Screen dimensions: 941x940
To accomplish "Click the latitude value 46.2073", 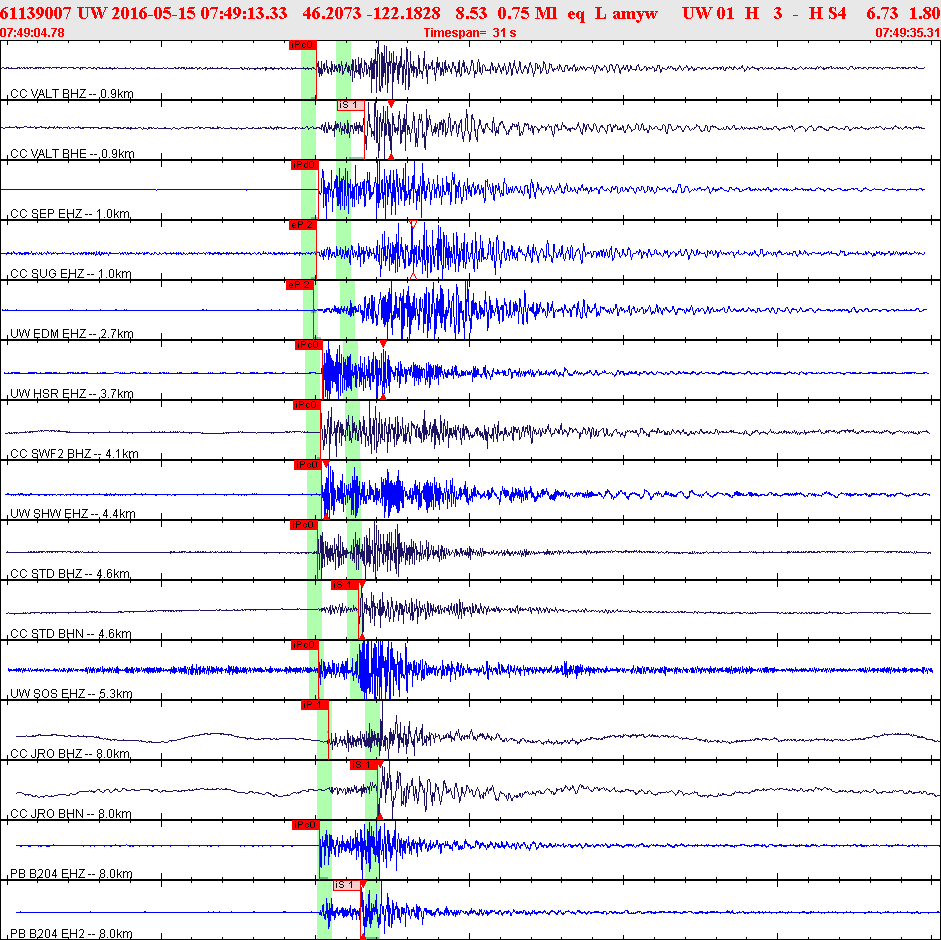I will coord(332,13).
